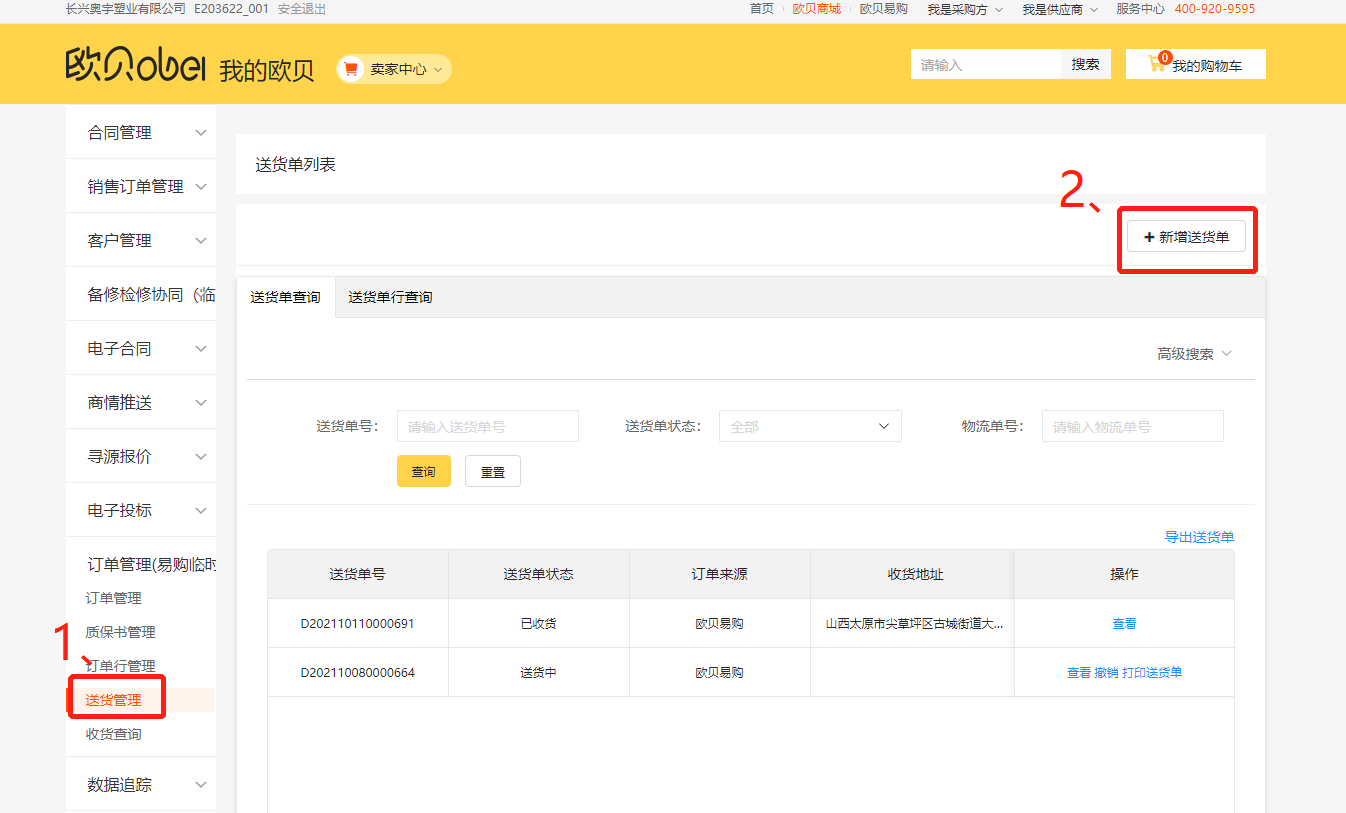Click the 重置 button

493,471
